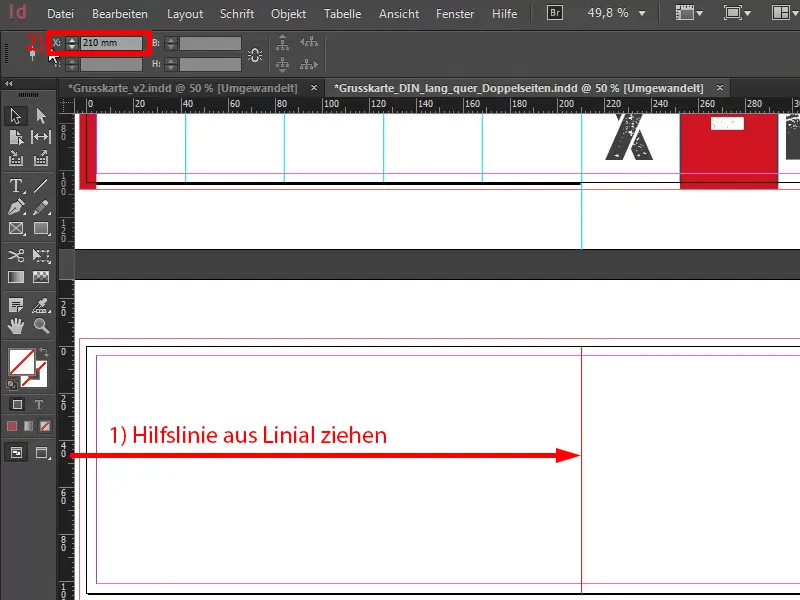Swap fill and stroke arrows

[44, 352]
